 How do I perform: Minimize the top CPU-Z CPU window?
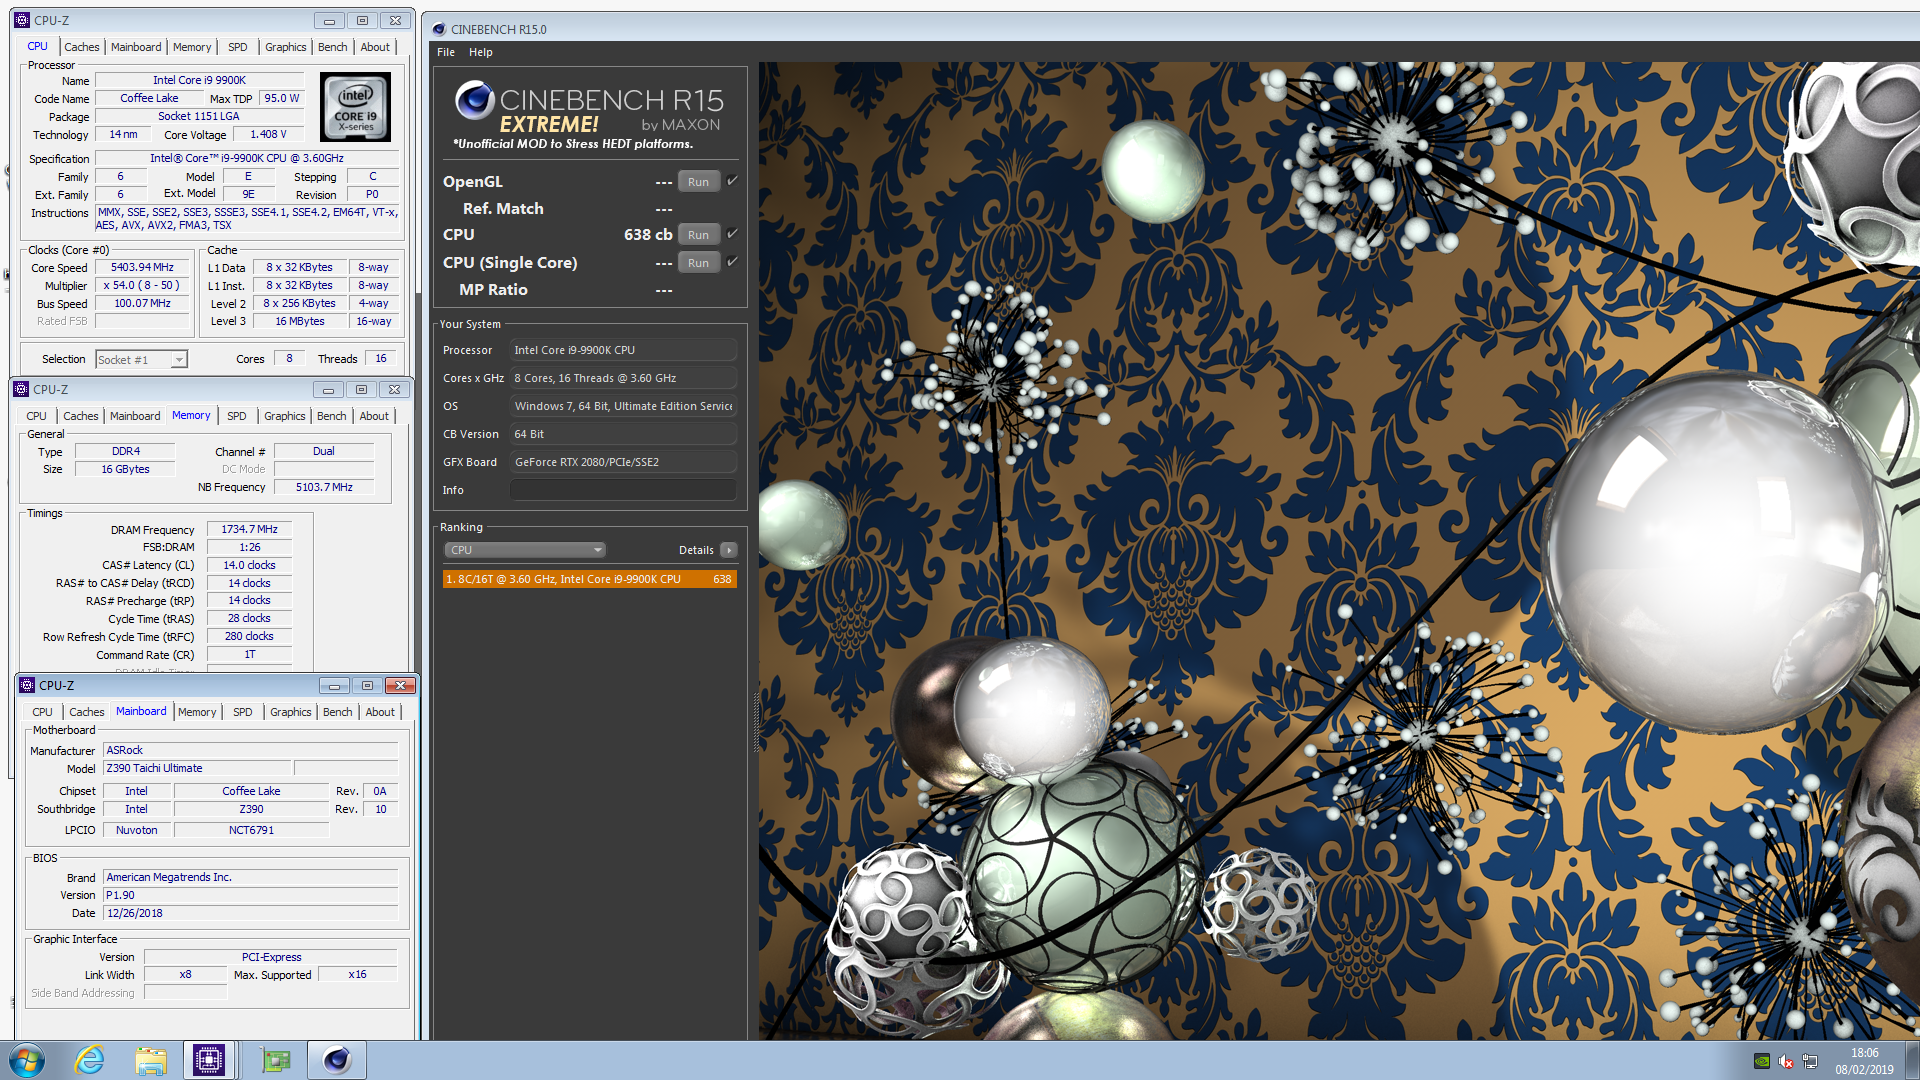click(x=328, y=20)
